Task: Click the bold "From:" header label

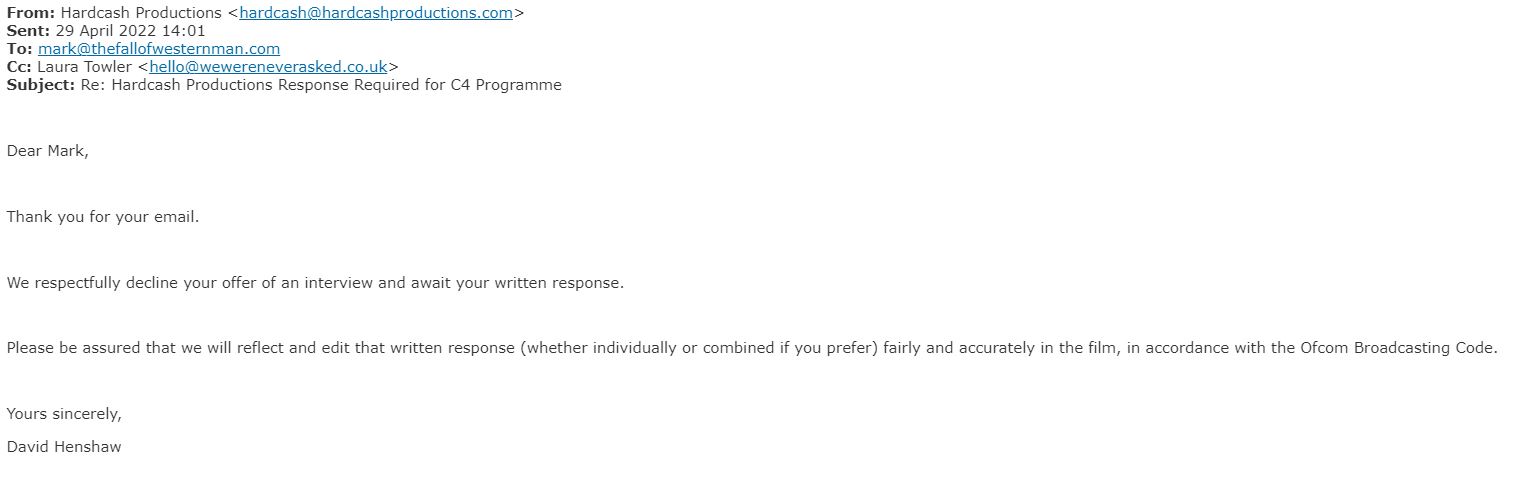Action: click(x=31, y=13)
